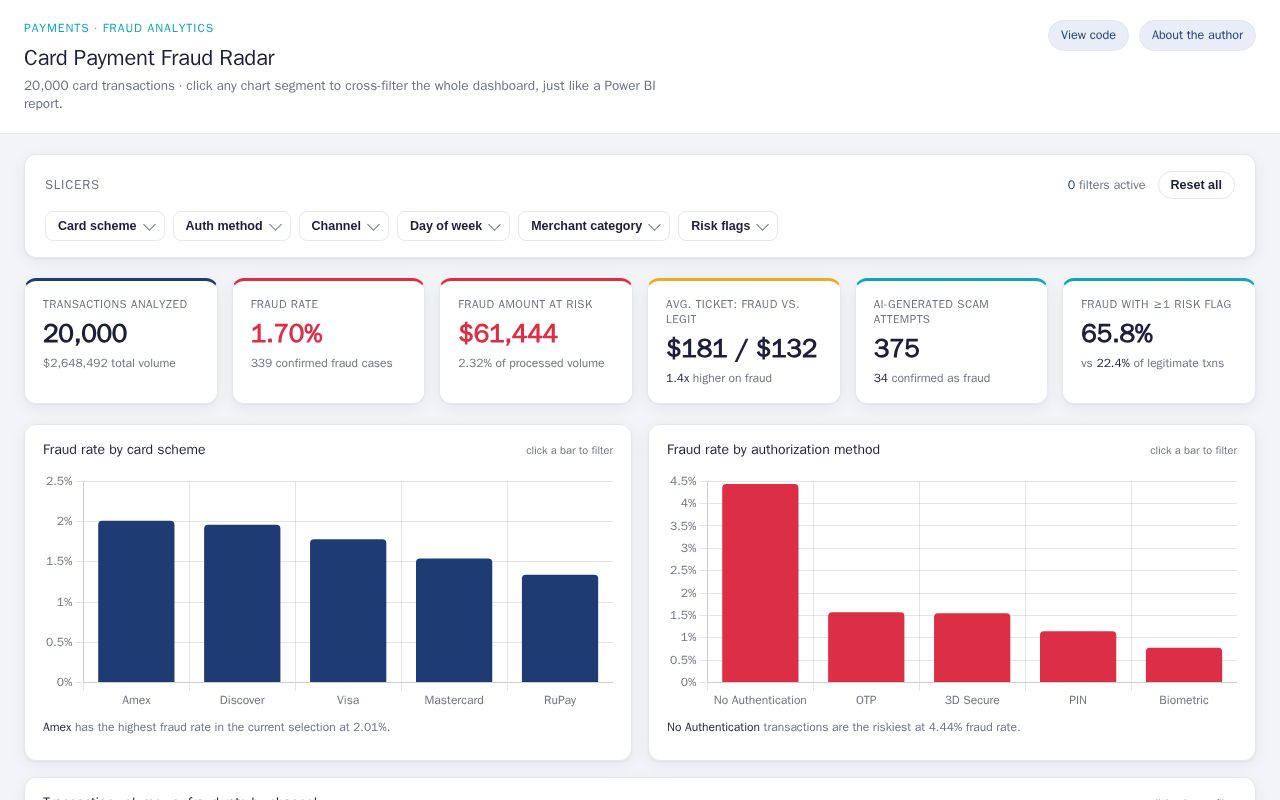This screenshot has width=1280, height=800.
Task: Click the '2.32% of processed volume' text
Action: pos(531,363)
